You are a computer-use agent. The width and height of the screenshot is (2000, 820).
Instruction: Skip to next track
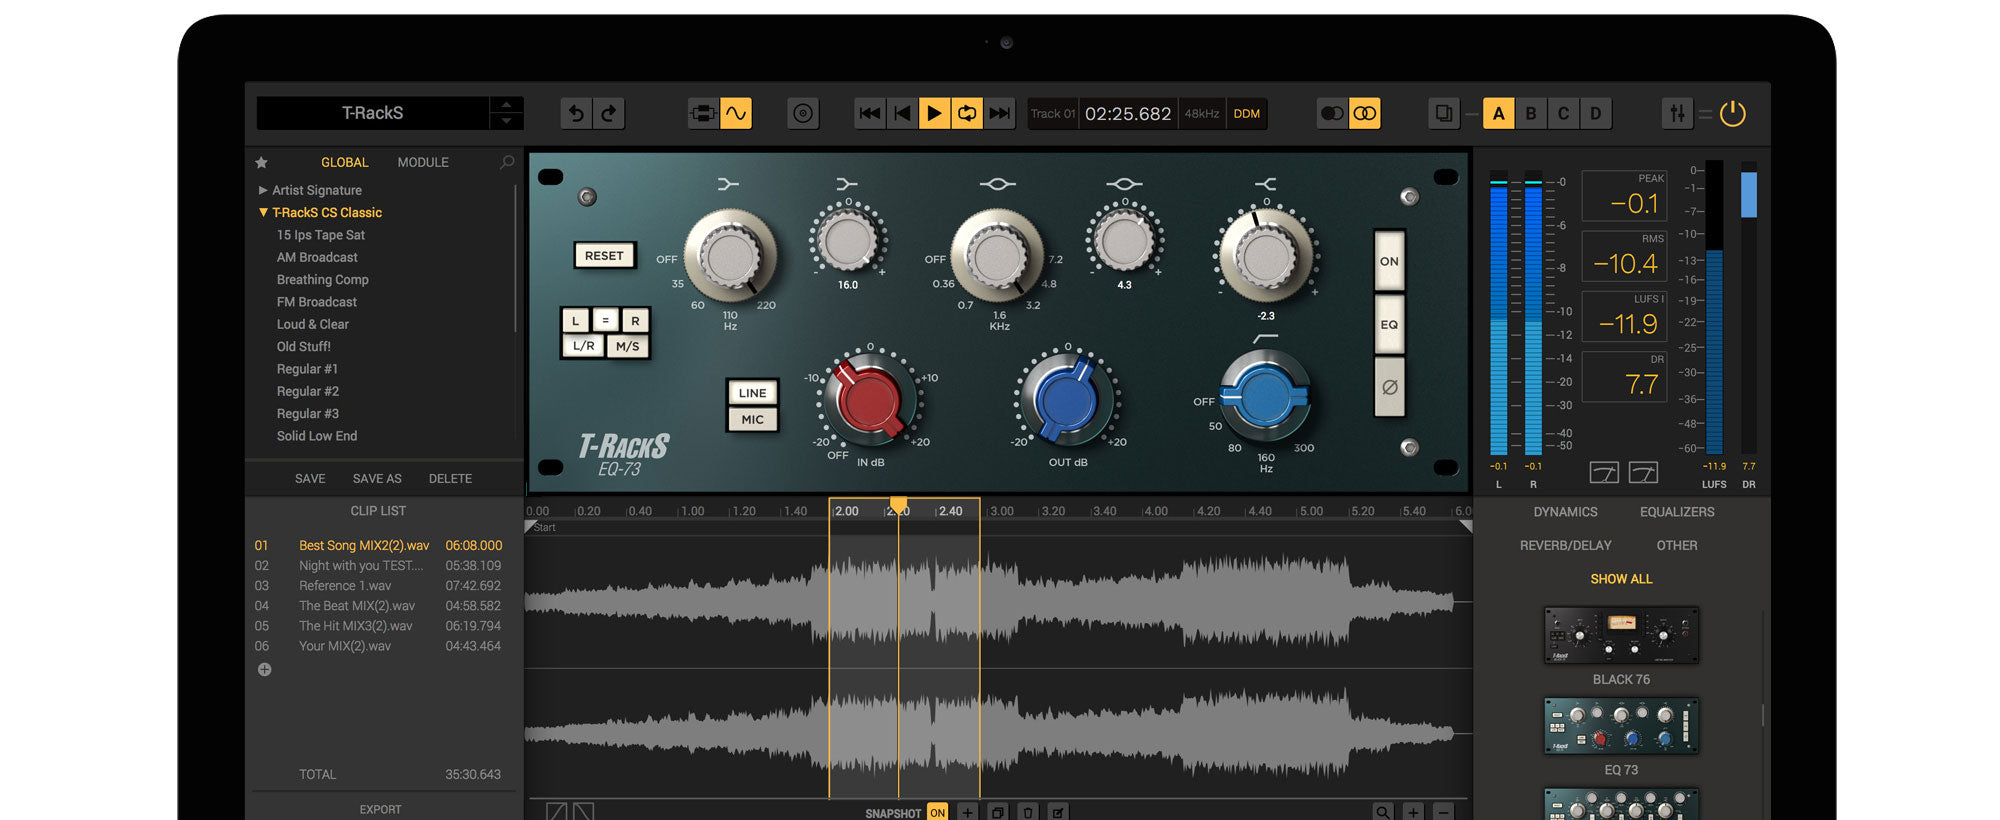pyautogui.click(x=999, y=114)
